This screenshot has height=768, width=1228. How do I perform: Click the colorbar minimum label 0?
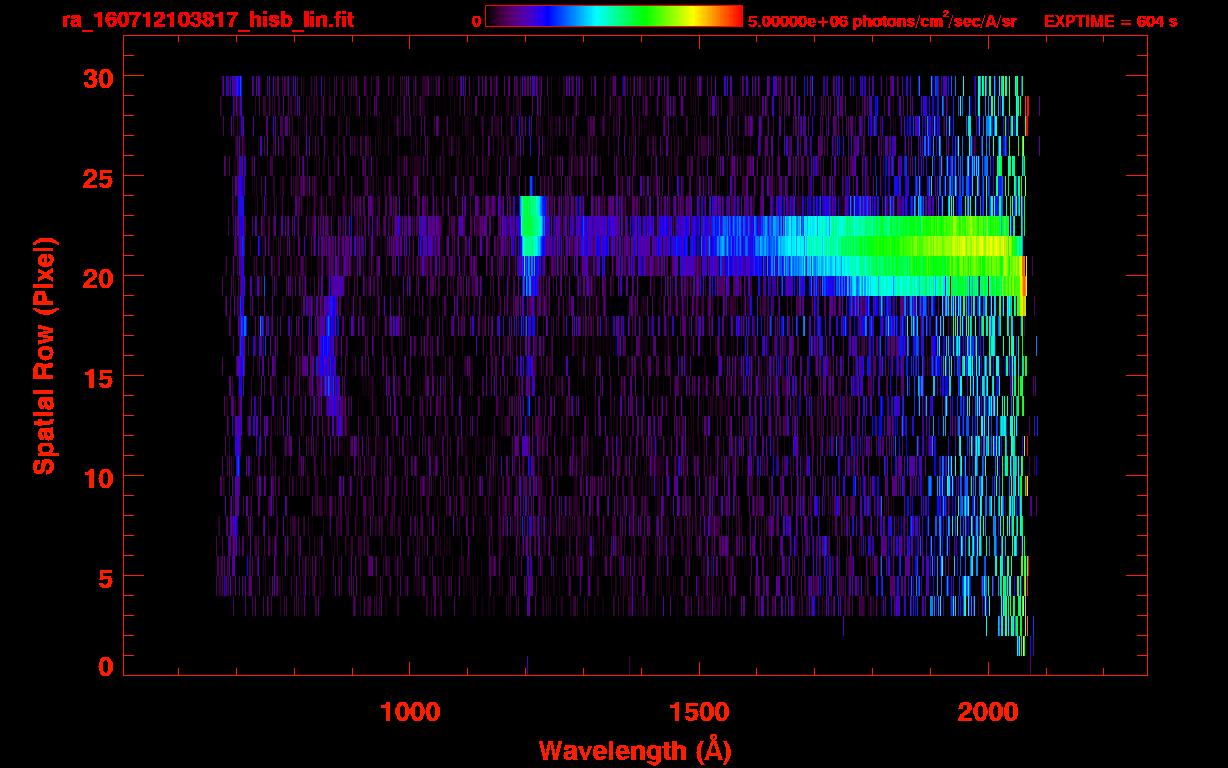pyautogui.click(x=476, y=22)
